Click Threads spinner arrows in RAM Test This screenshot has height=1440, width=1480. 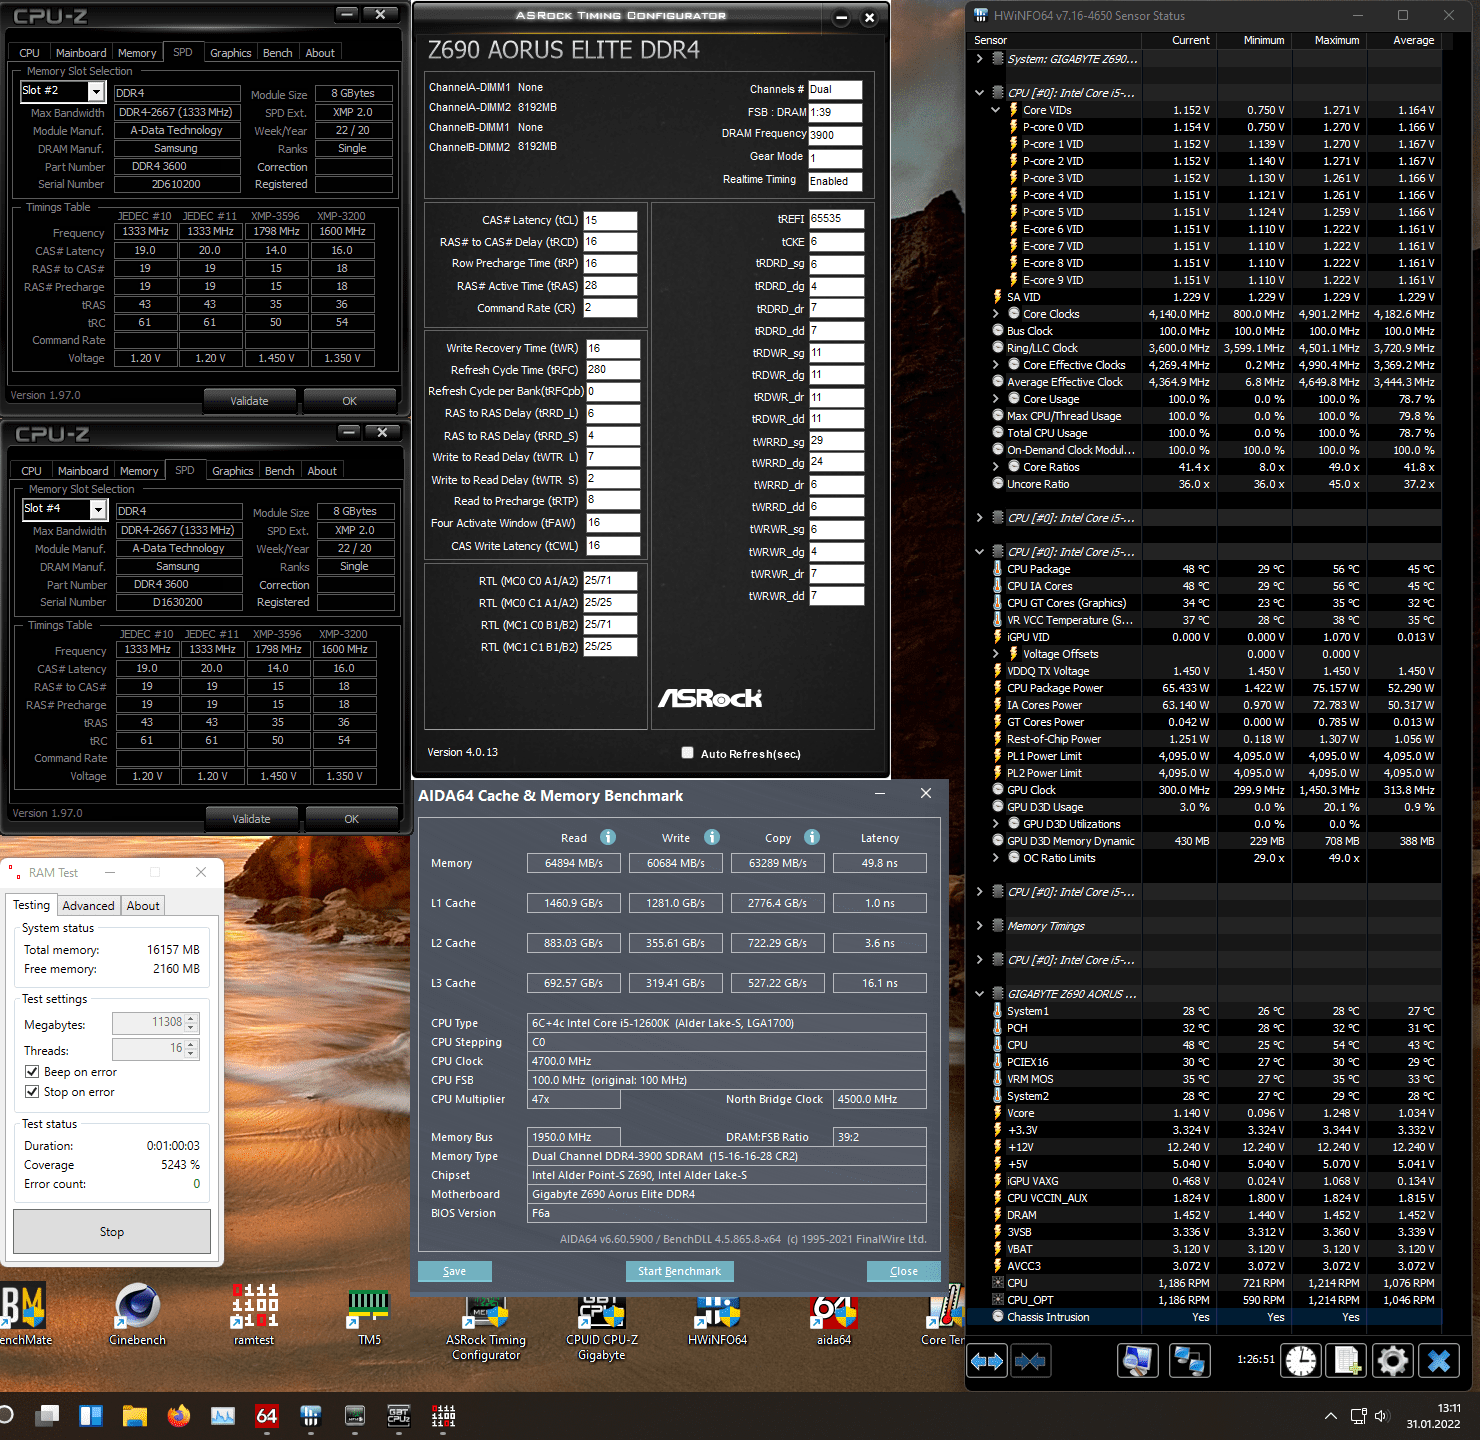click(192, 1049)
